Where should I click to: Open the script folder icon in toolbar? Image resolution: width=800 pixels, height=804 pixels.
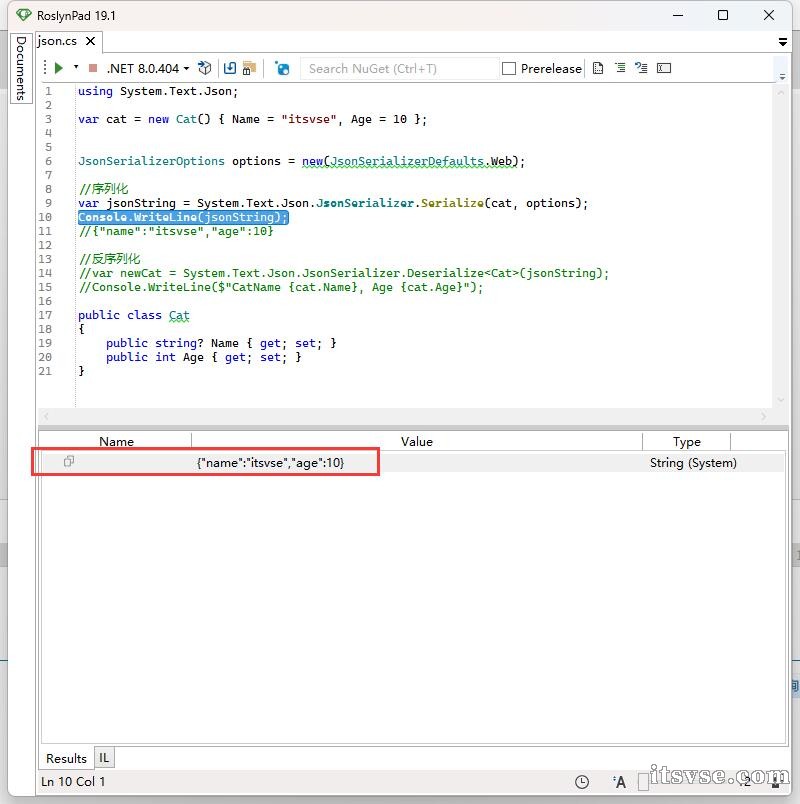pyautogui.click(x=249, y=68)
